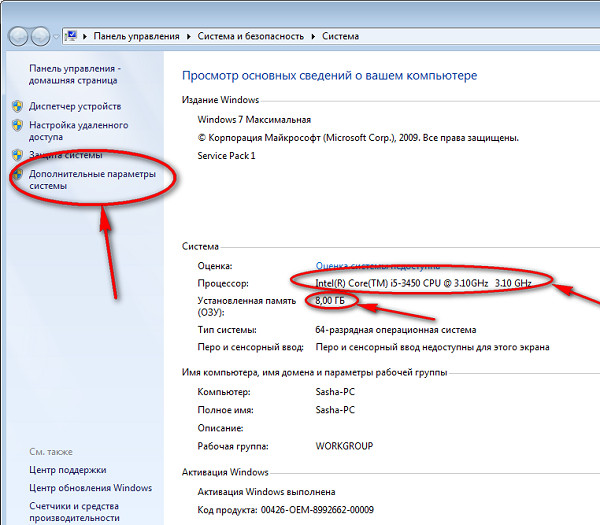Screen dimensions: 600x525
Task: Expand arrow before Система и безопасность breadcrumb
Action: coord(189,36)
